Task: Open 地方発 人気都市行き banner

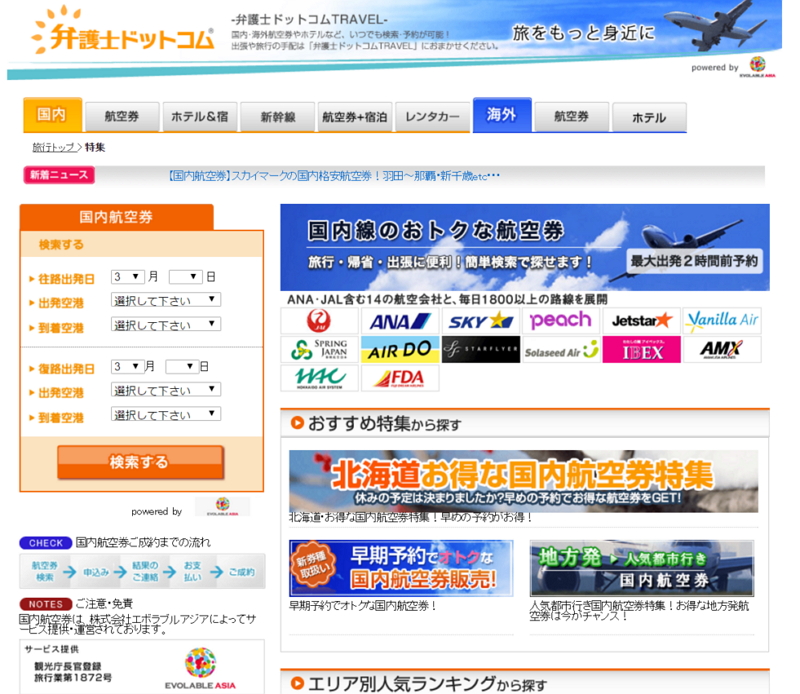Action: [x=642, y=568]
